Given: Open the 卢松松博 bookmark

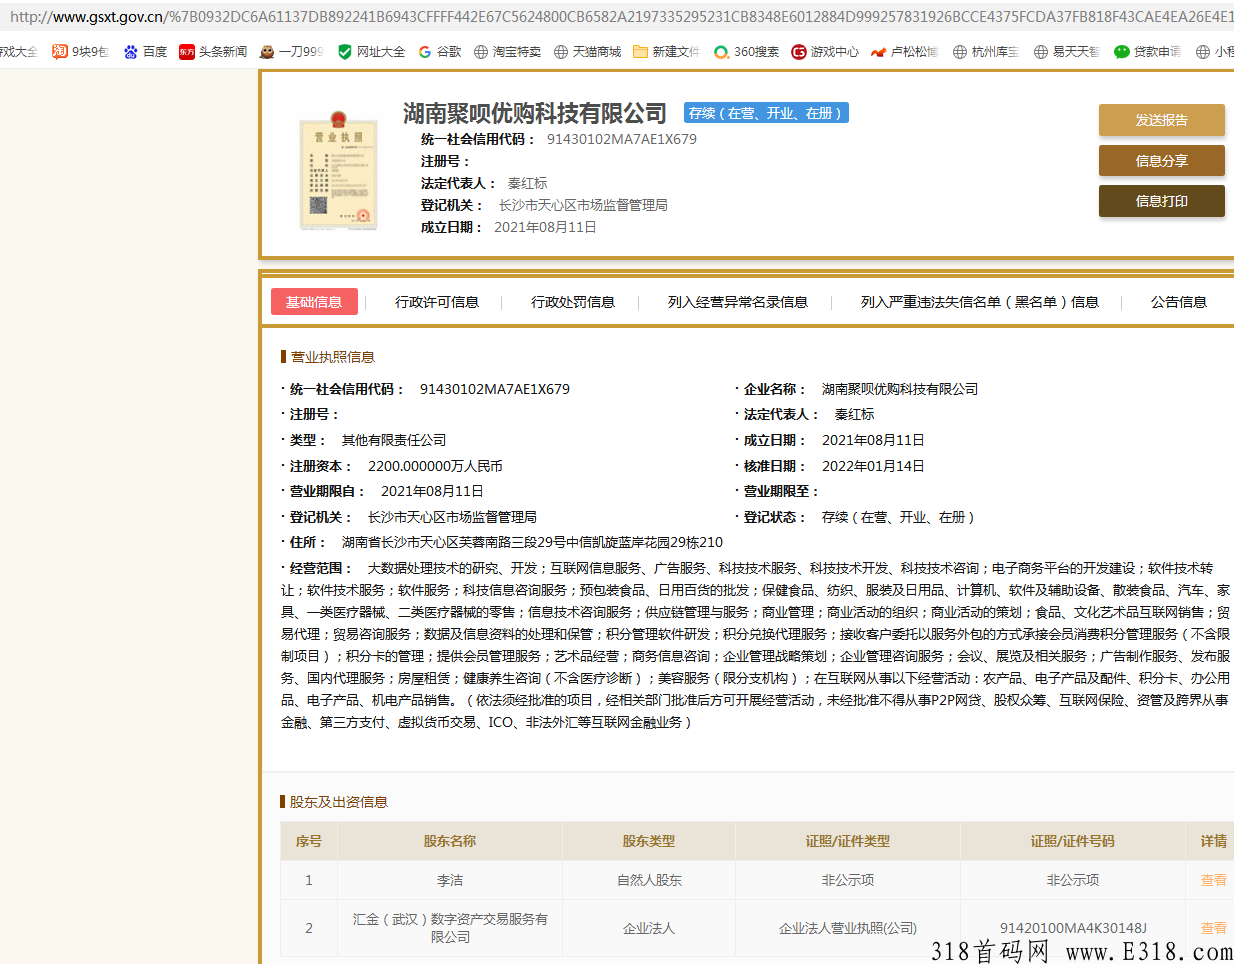Looking at the screenshot, I should click(x=904, y=51).
